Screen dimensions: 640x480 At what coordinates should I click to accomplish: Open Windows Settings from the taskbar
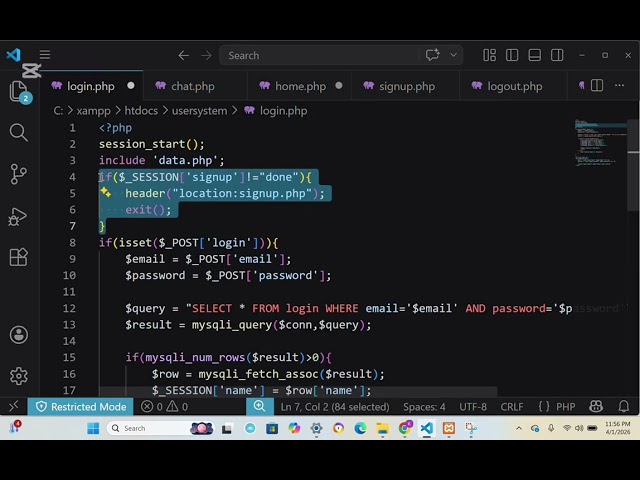[316, 428]
